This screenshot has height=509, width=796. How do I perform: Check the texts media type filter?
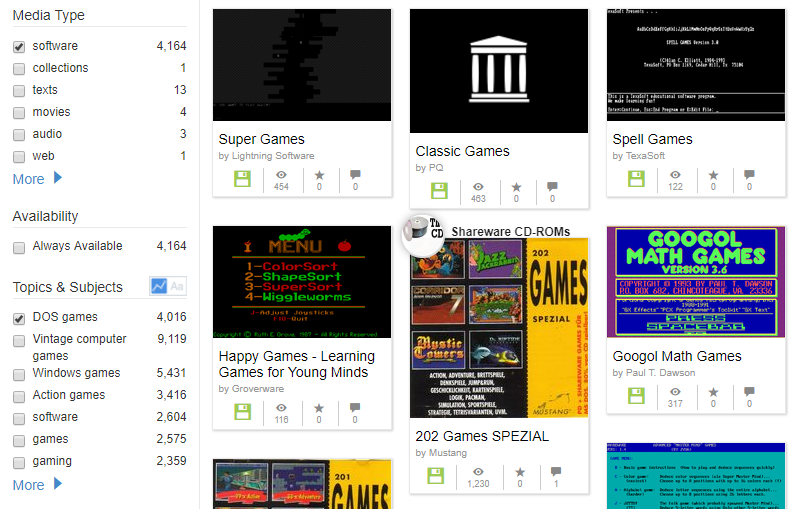point(19,91)
